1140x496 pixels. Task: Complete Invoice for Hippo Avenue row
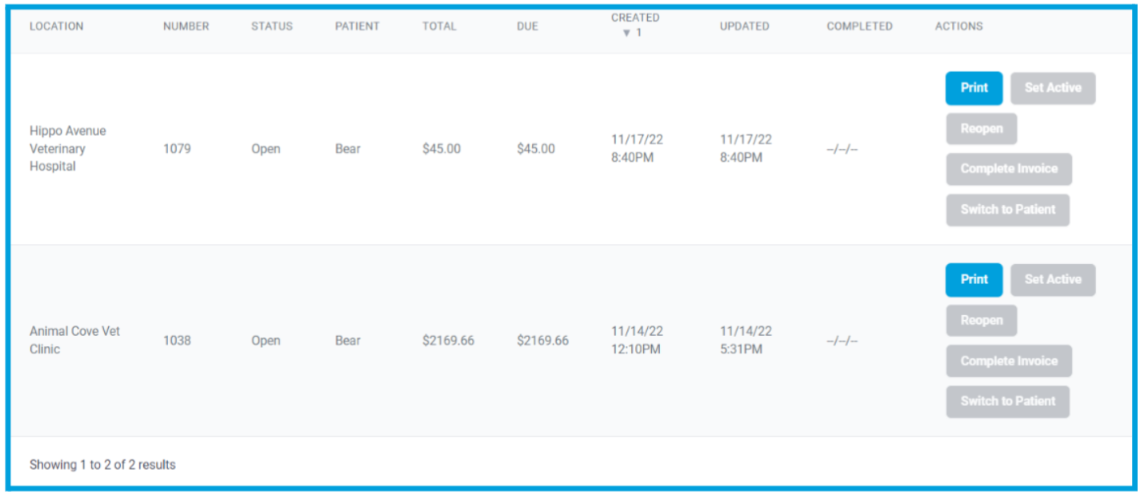point(1008,169)
